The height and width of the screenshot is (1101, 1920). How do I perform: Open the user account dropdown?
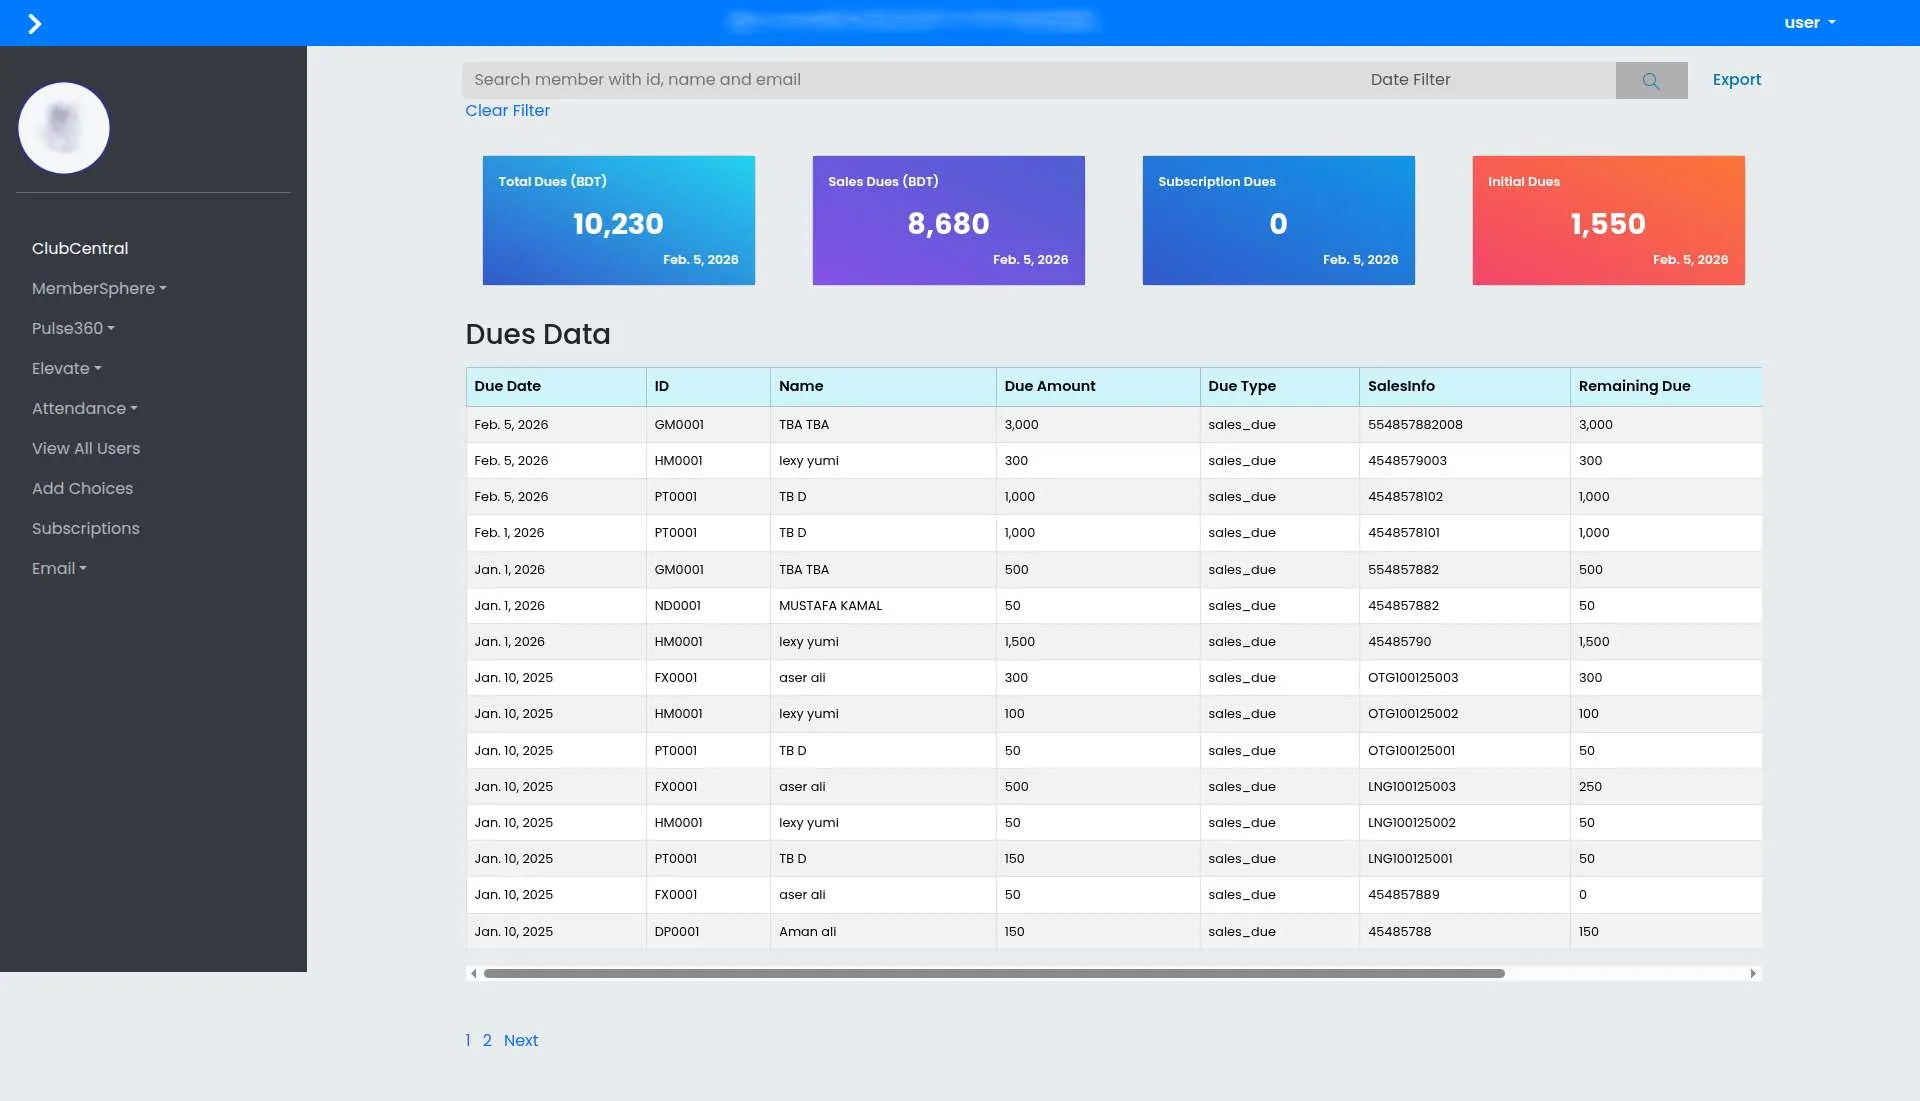coord(1808,22)
